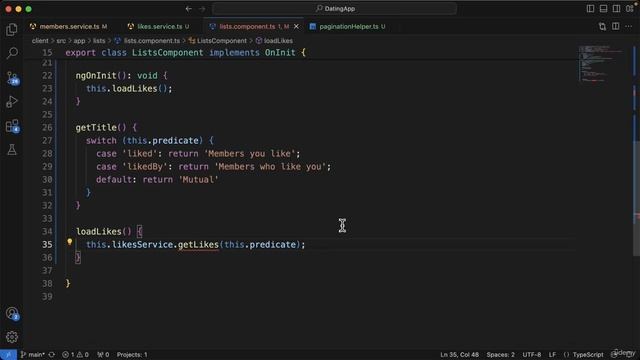Open the customize layout icon
Viewport: 640px width, 360px height.
(x=630, y=8)
